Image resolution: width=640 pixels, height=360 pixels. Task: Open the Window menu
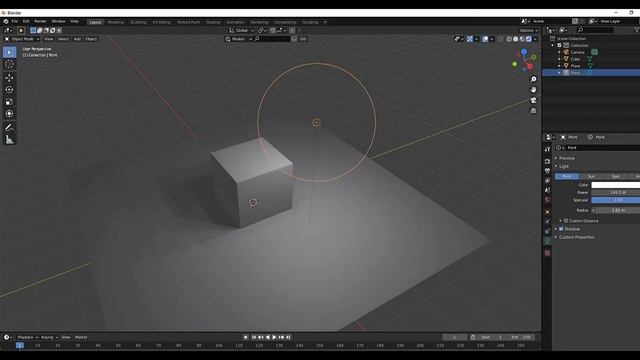point(58,22)
